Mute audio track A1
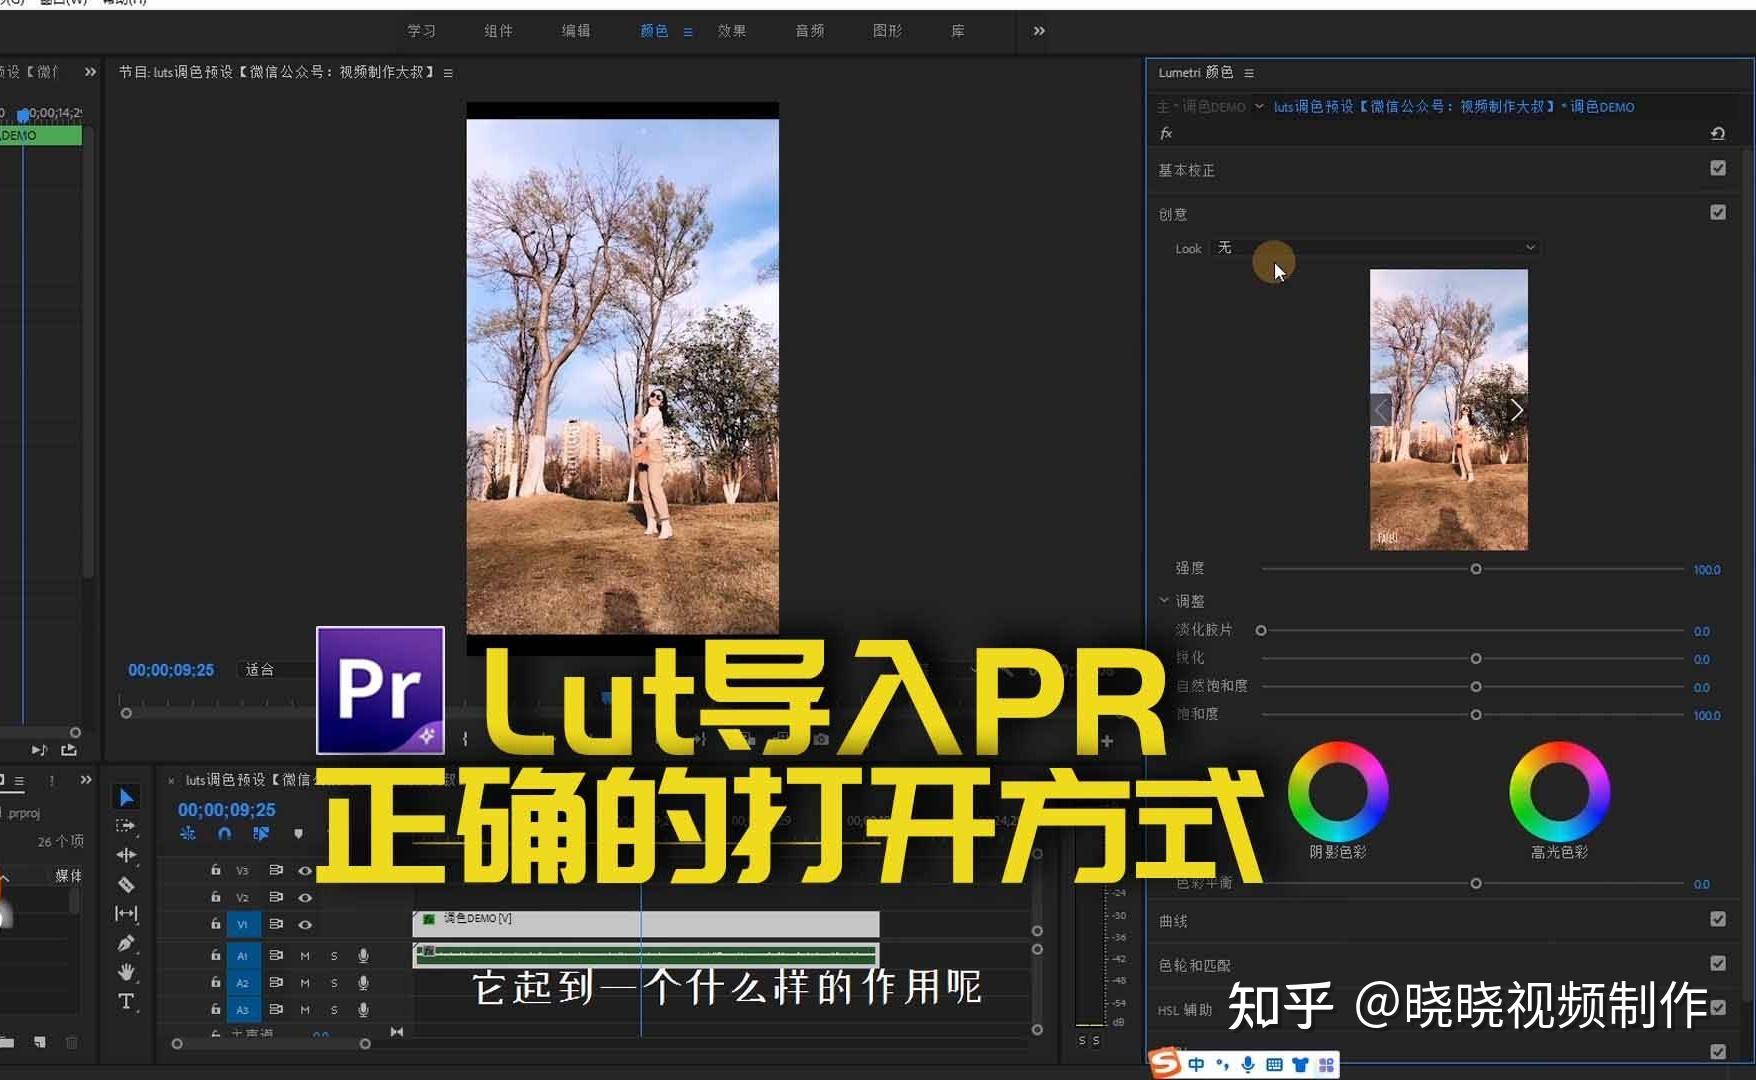This screenshot has width=1756, height=1080. 305,956
